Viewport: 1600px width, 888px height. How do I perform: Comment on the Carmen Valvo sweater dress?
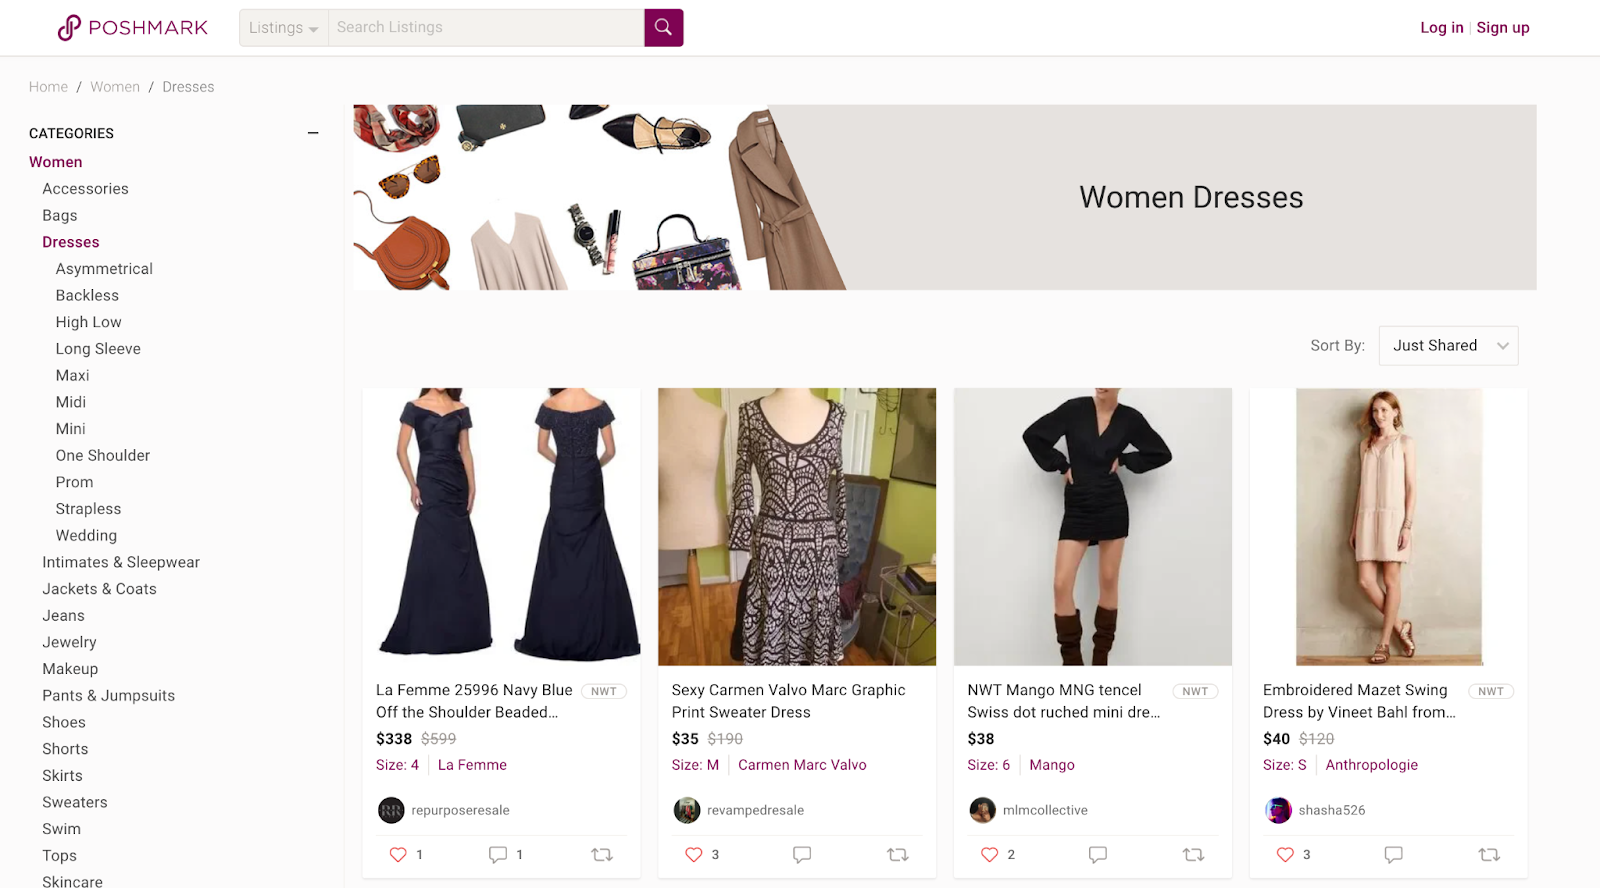pos(802,854)
